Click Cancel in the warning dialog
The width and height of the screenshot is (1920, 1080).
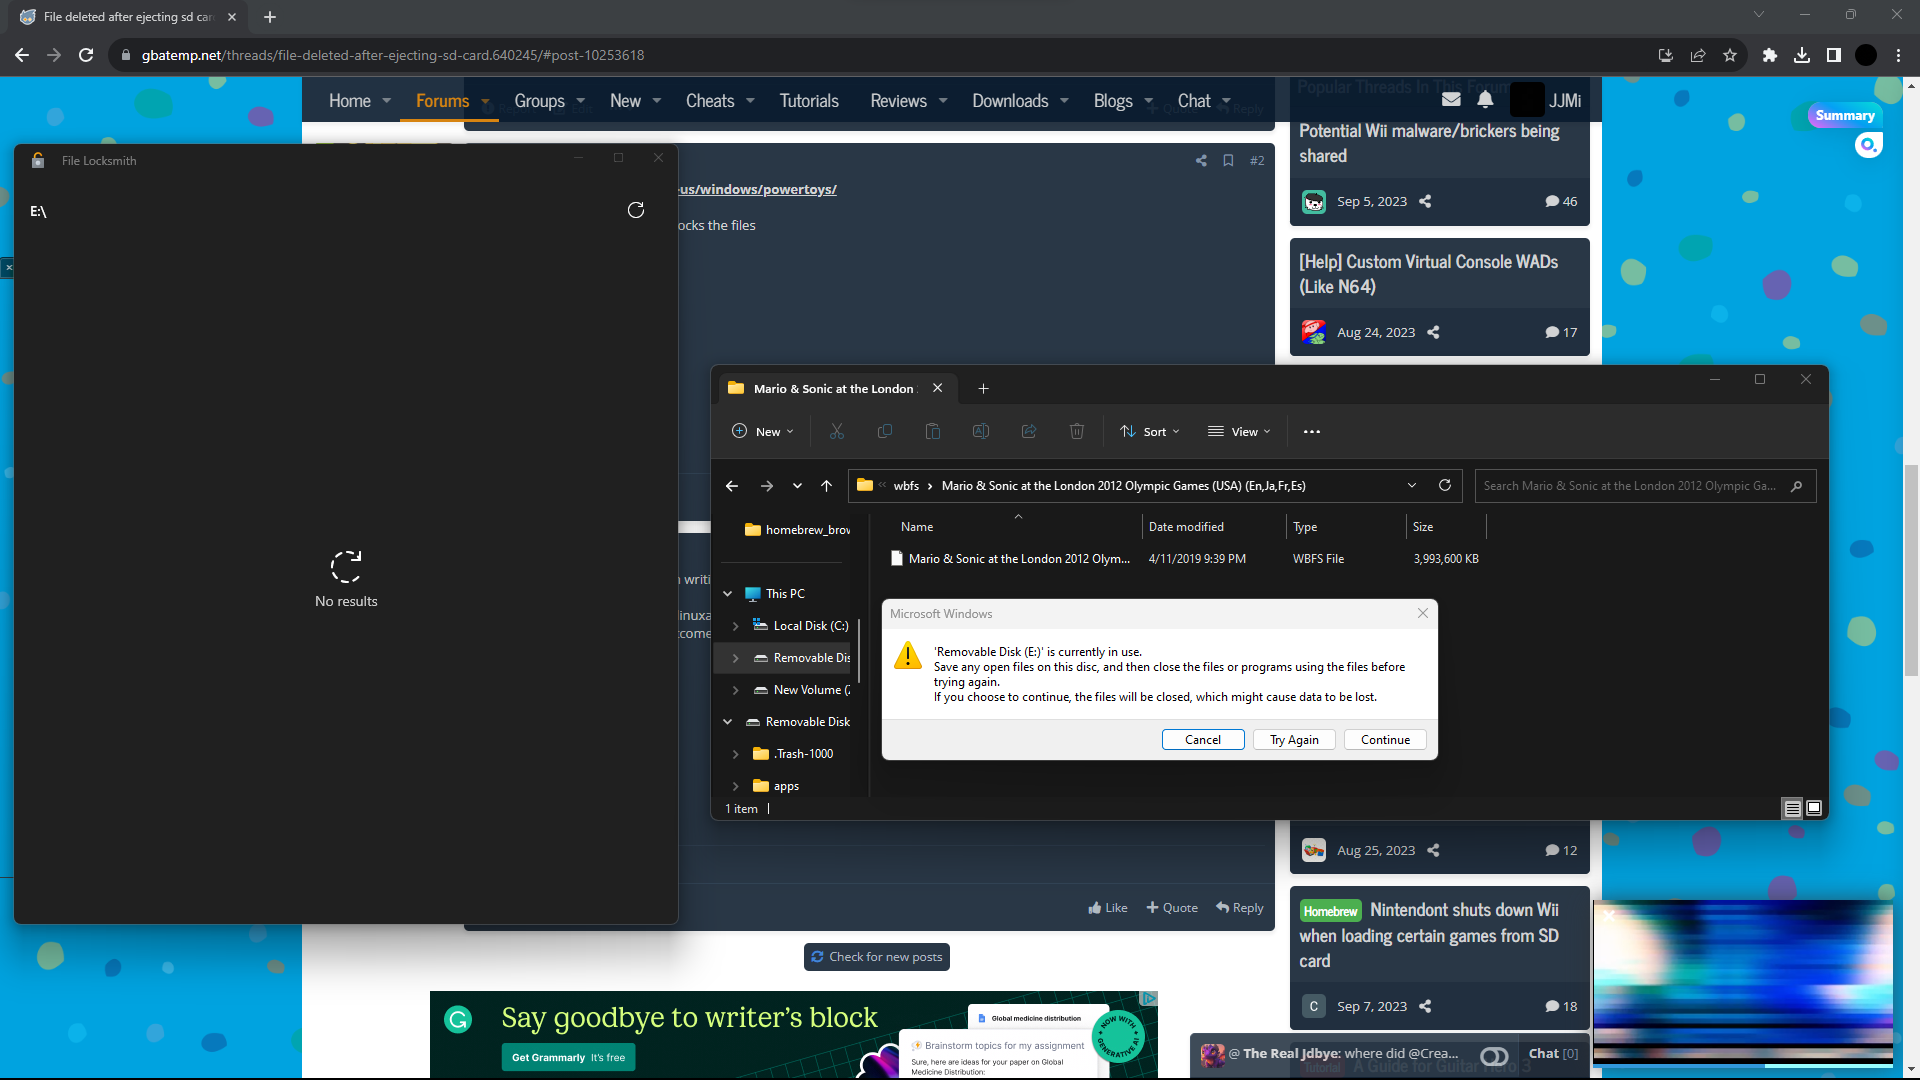tap(1203, 740)
